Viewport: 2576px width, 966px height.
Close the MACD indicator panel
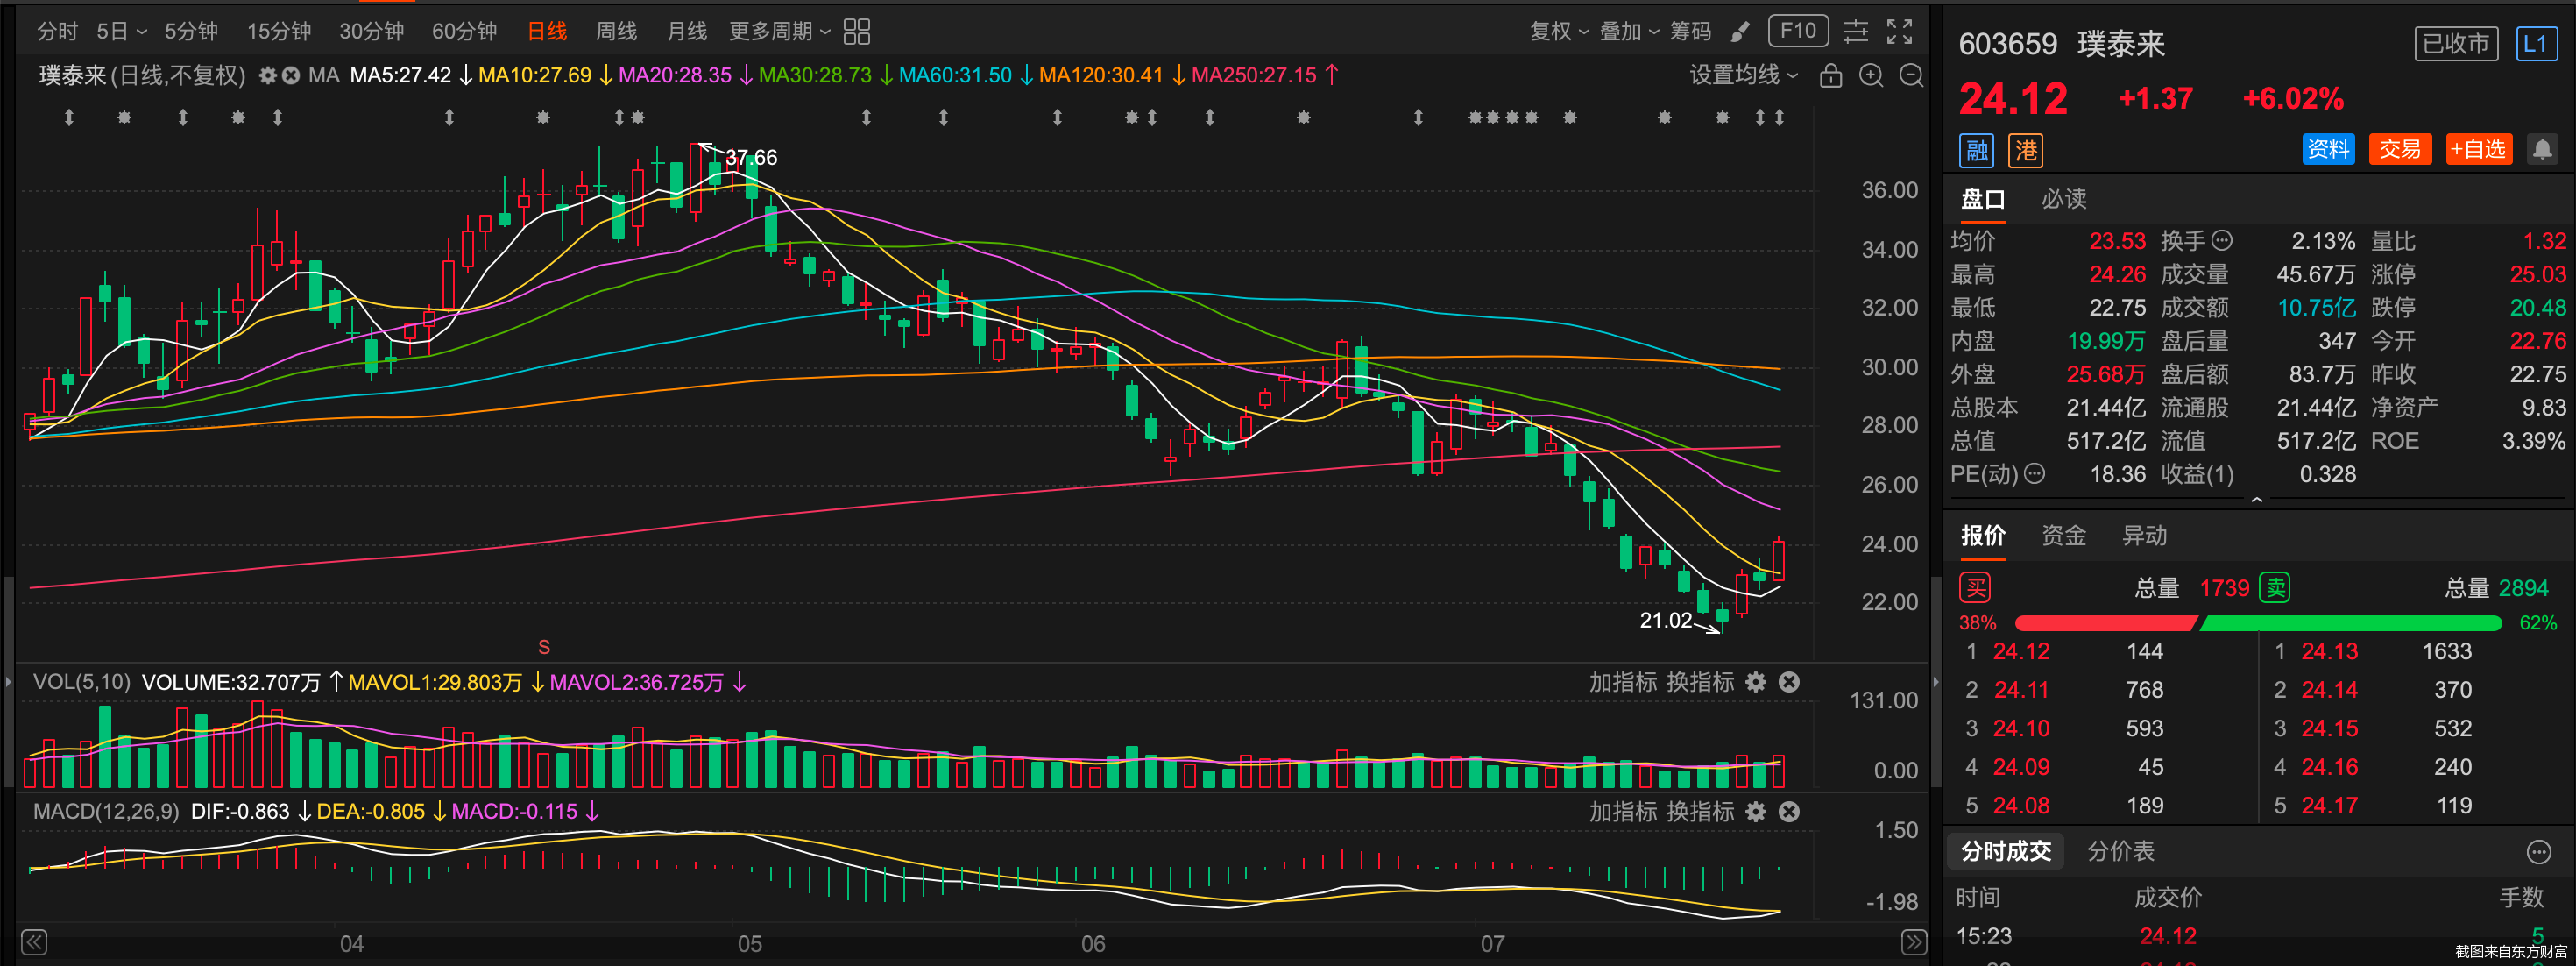1789,812
